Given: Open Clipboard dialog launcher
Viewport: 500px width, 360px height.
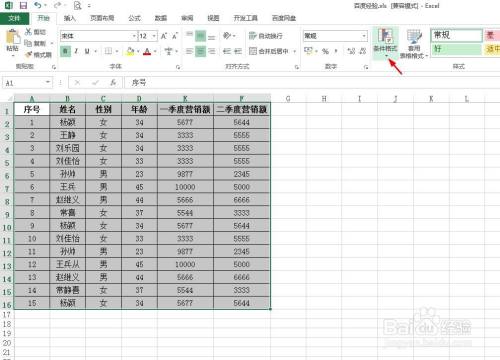Looking at the screenshot, I should 54,67.
